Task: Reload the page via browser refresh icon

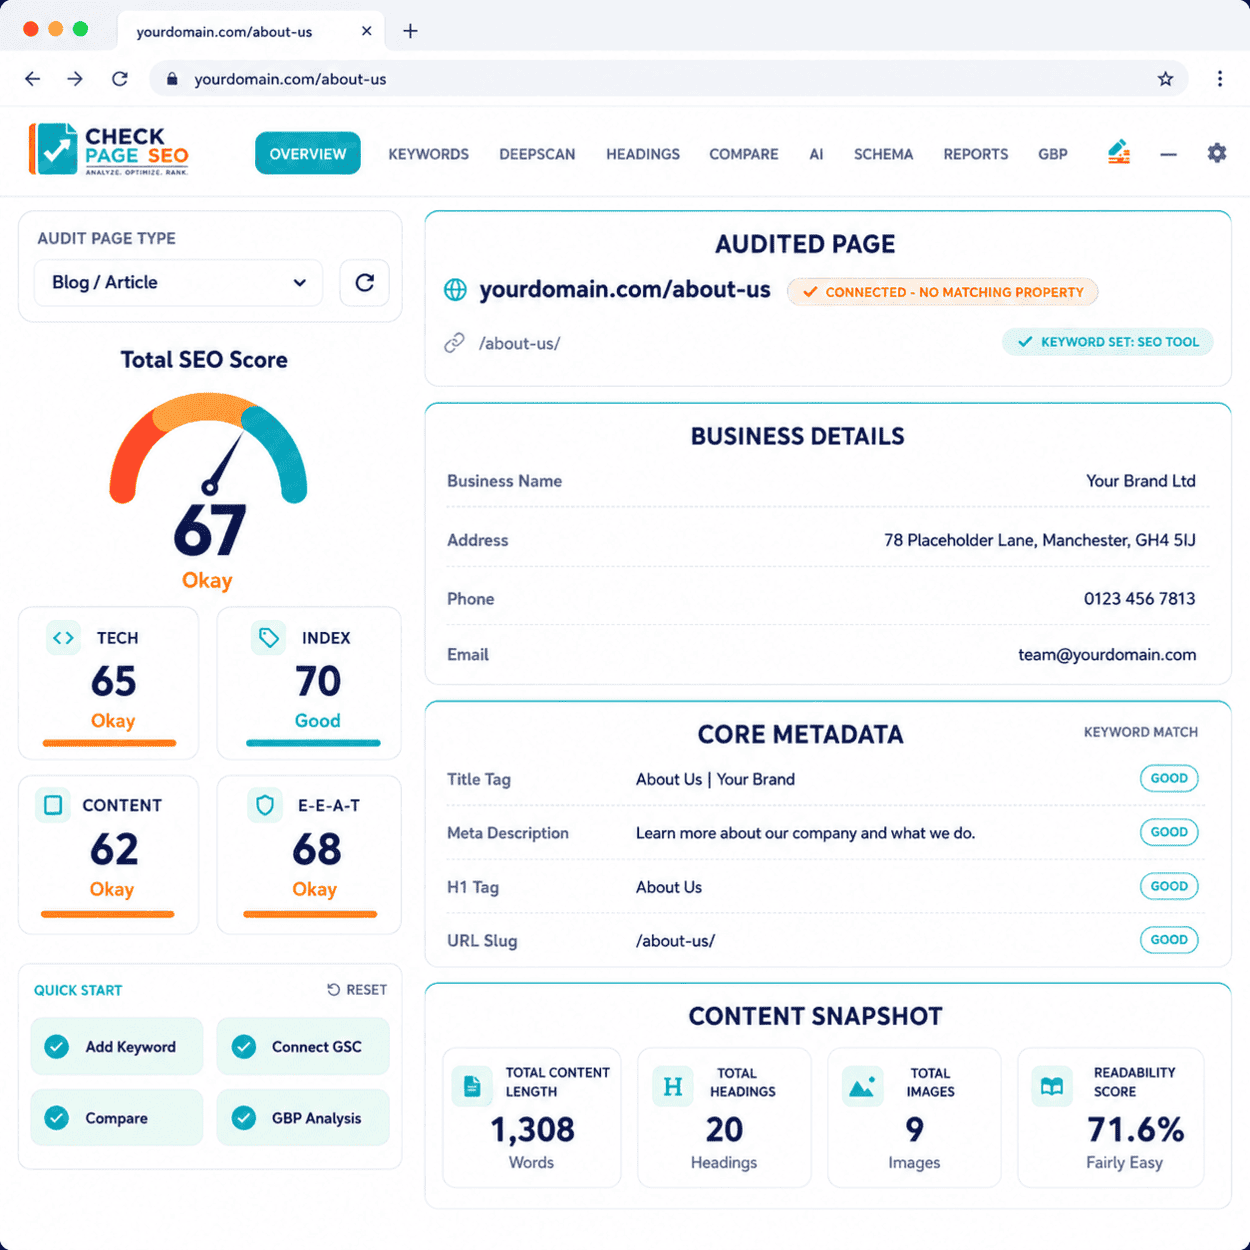Action: 120,79
